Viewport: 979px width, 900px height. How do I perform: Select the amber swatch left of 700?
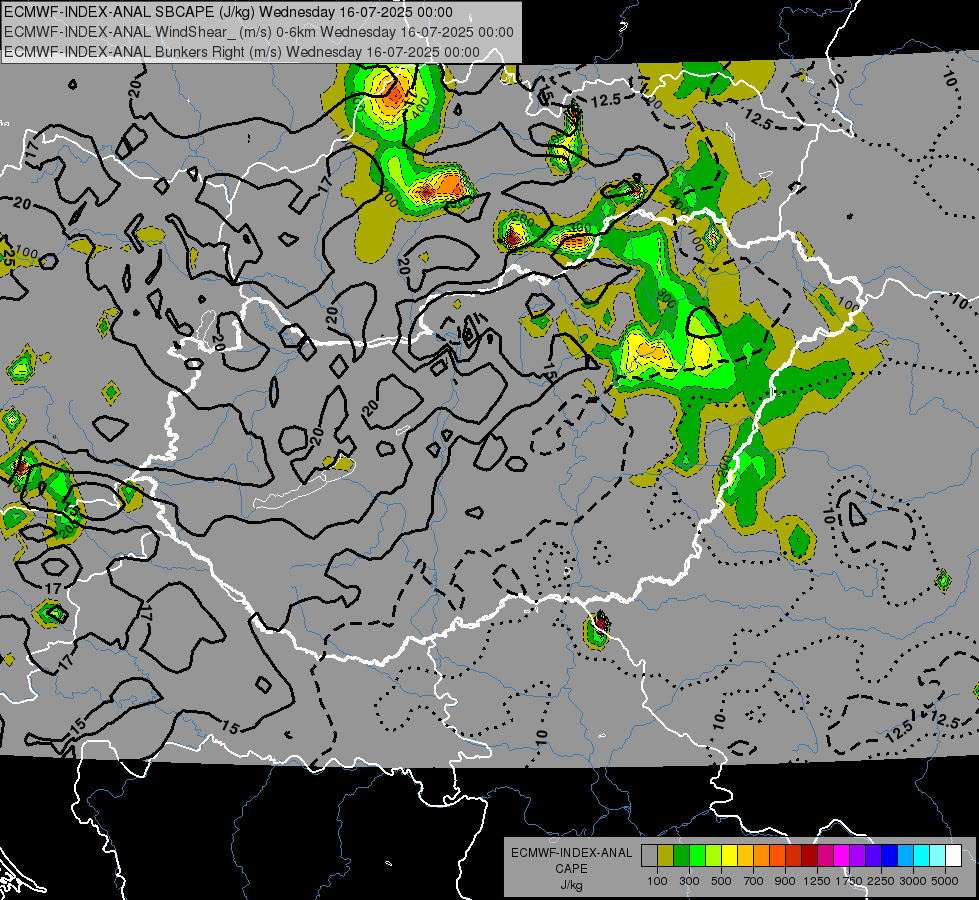[745, 856]
